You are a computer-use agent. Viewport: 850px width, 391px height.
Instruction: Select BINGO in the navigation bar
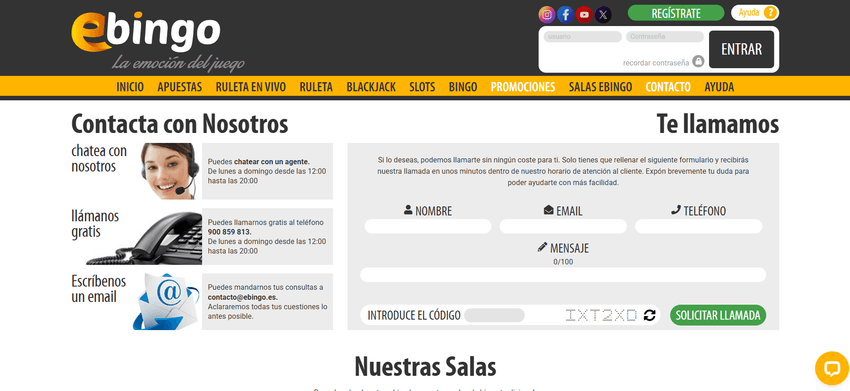tap(463, 87)
